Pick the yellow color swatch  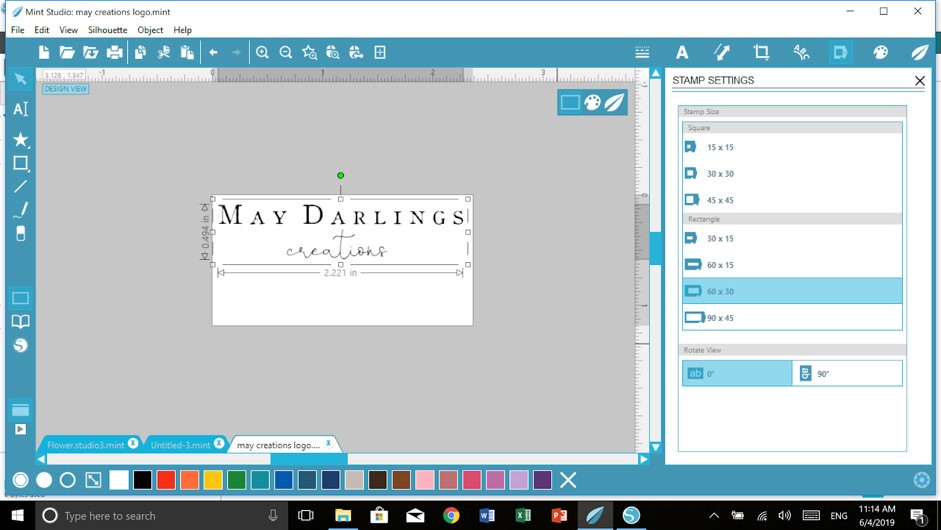[x=213, y=480]
